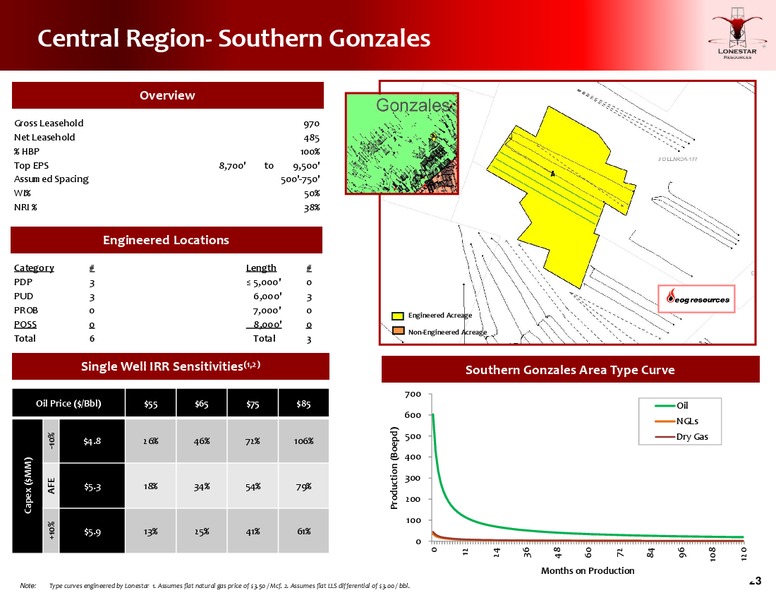The width and height of the screenshot is (776, 600).
Task: Select the Southern Gonzales Area Type Curve header
Action: [x=570, y=370]
